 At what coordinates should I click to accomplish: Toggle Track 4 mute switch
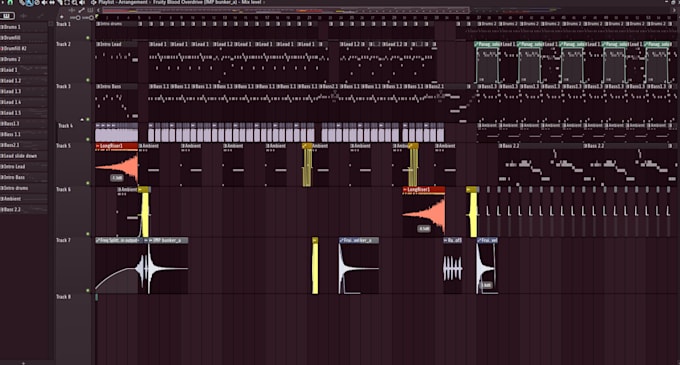88,139
